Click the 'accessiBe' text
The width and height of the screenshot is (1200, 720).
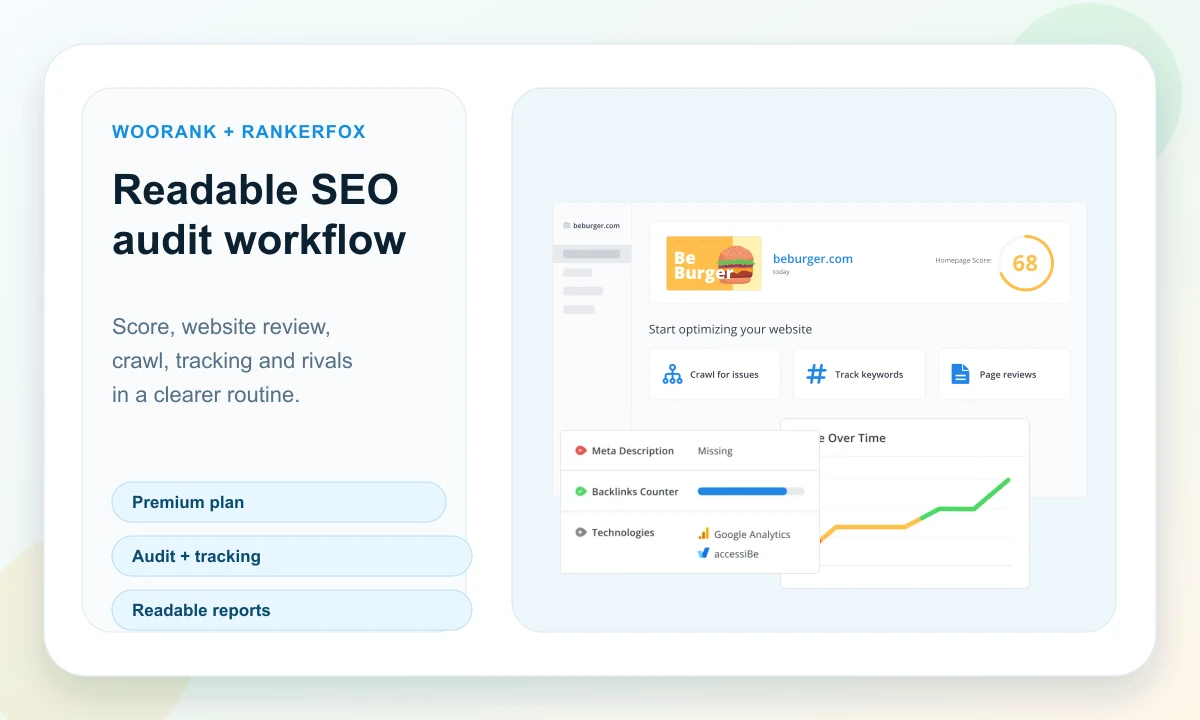tap(736, 554)
